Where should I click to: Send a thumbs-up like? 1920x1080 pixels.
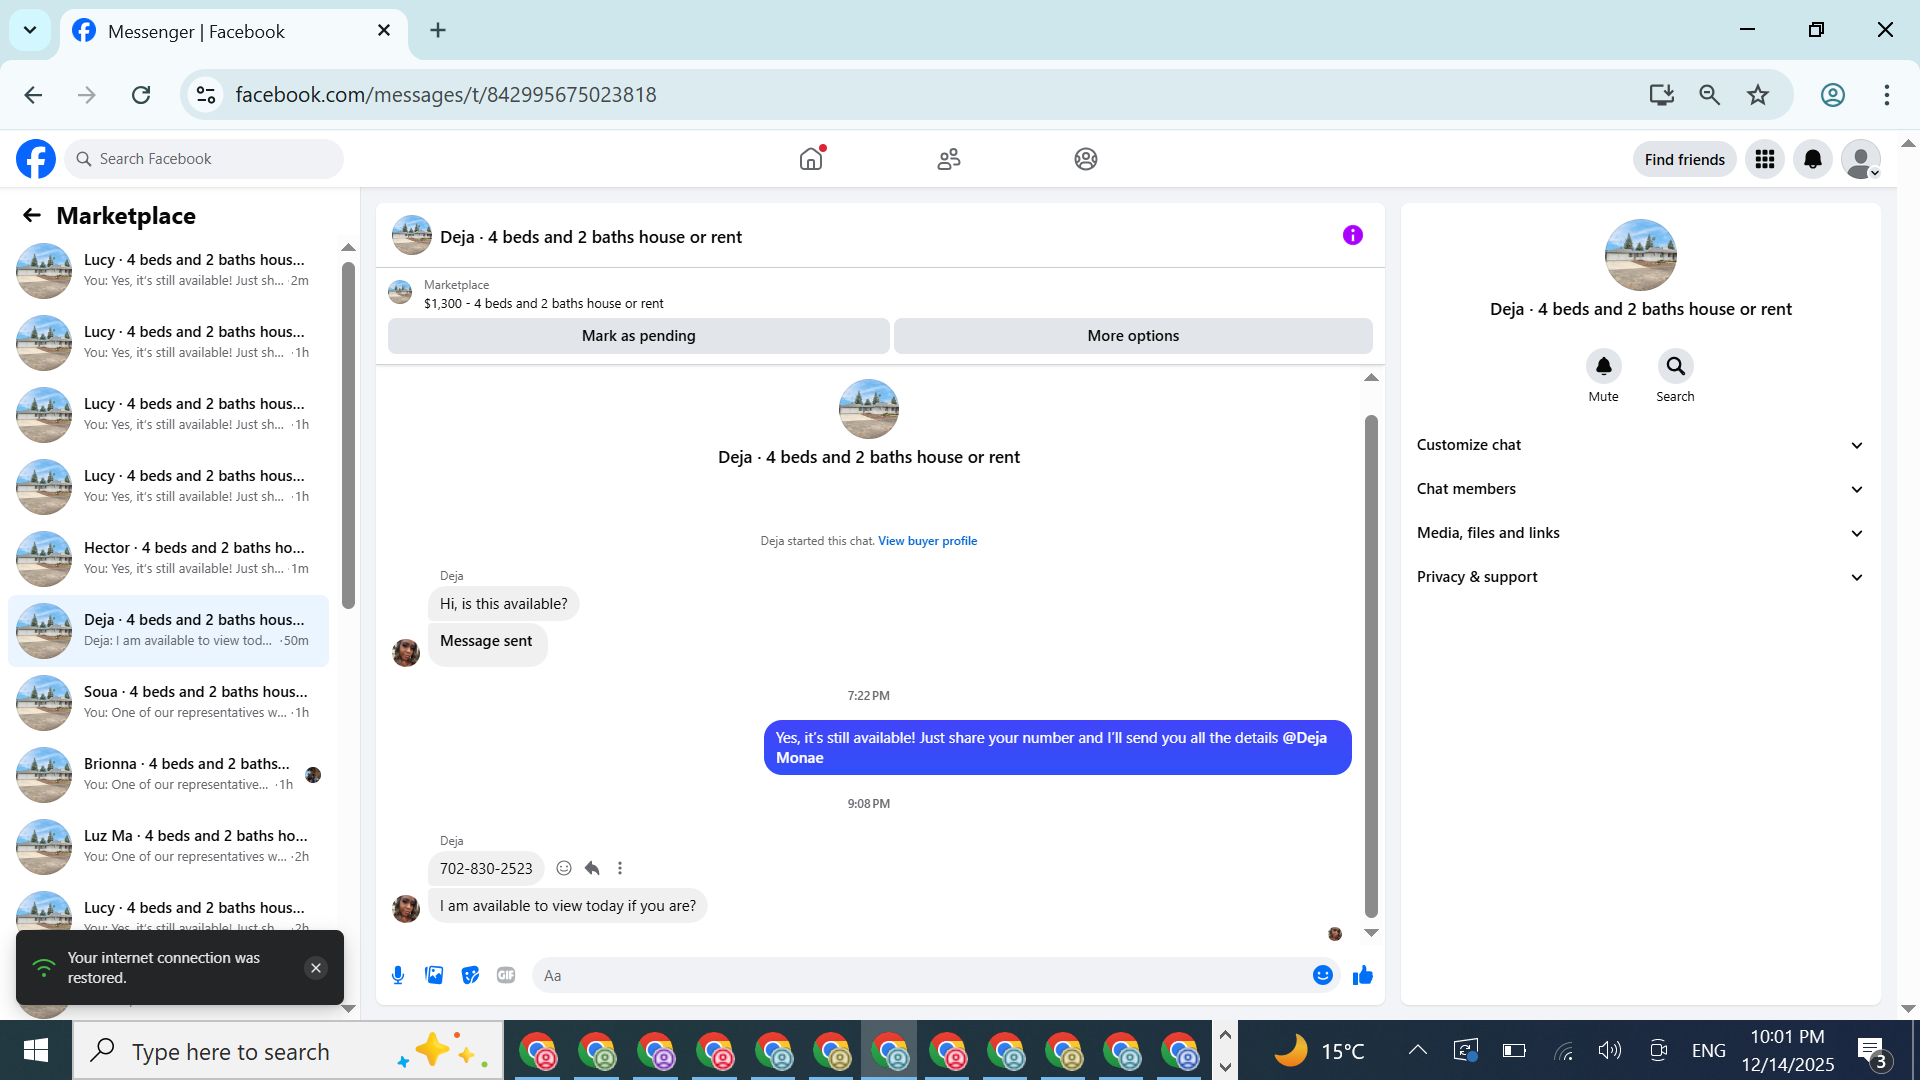(x=1362, y=975)
